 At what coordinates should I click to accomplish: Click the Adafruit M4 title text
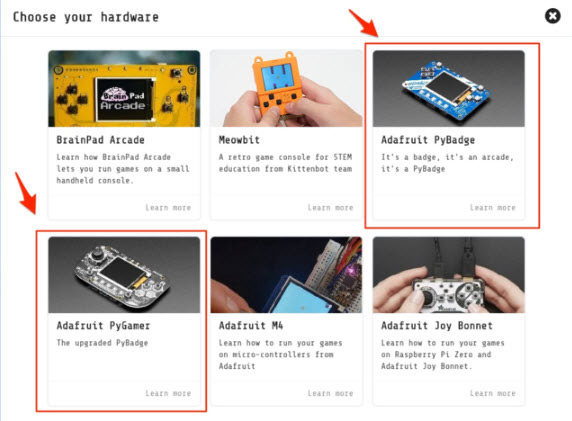pos(251,325)
